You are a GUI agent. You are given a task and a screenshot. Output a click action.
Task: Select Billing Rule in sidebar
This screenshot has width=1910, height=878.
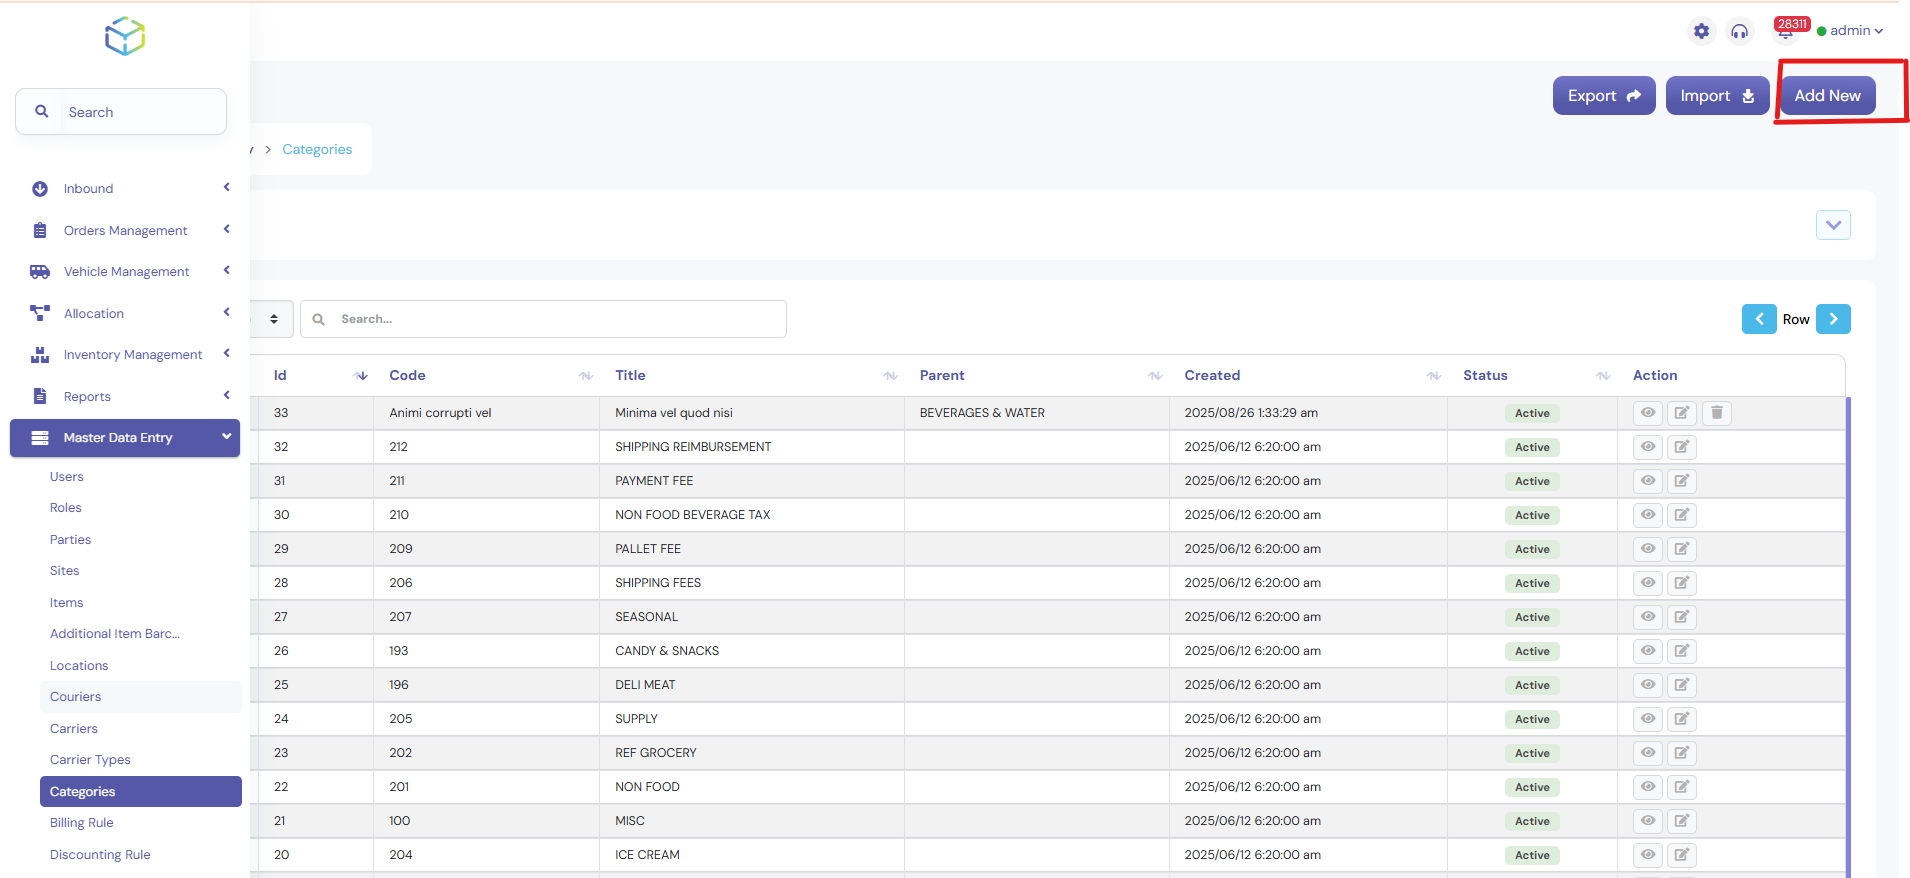pos(82,823)
